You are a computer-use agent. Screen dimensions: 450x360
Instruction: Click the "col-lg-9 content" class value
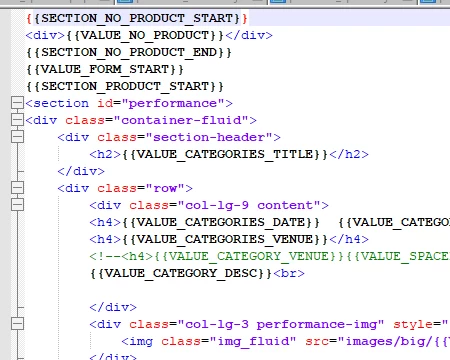(249, 205)
